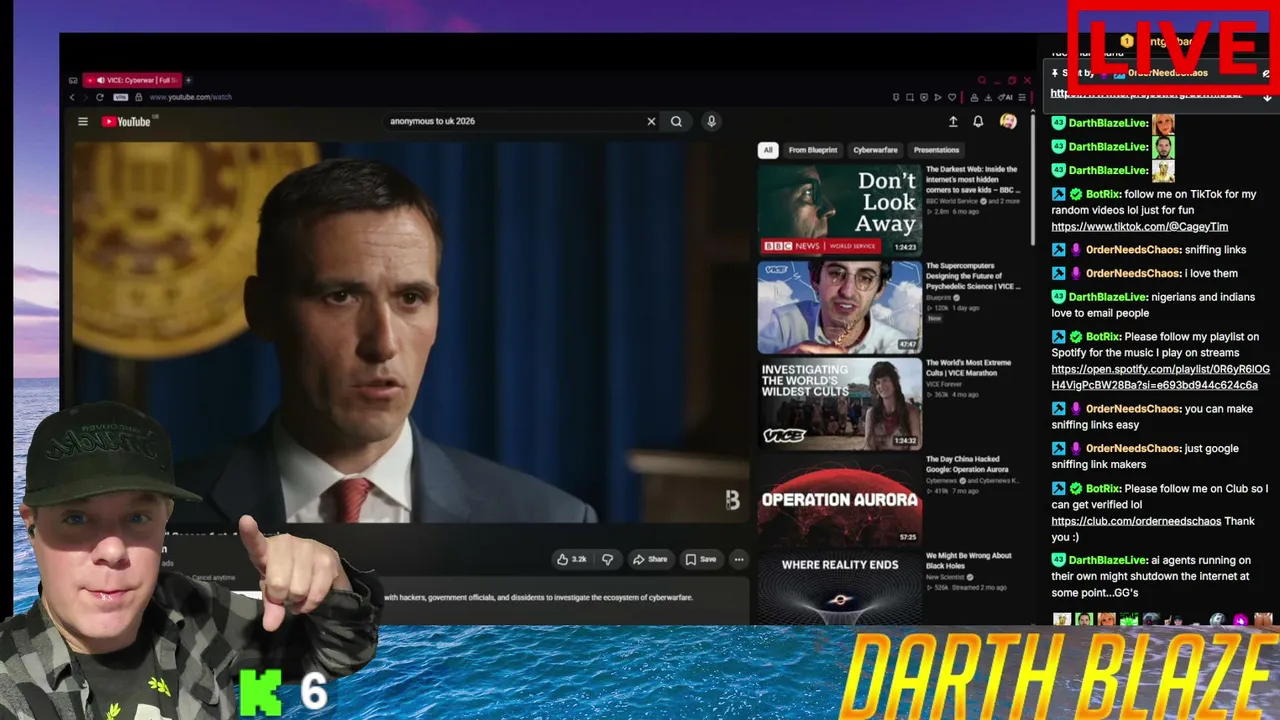Image resolution: width=1280 pixels, height=720 pixels.
Task: Clear the YouTube search text
Action: pos(651,121)
